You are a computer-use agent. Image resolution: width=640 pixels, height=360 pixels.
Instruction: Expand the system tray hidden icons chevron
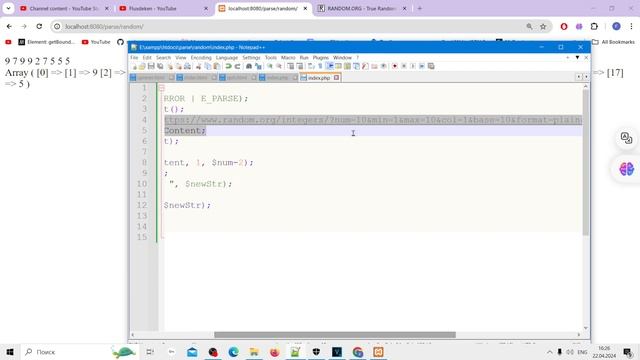(549, 352)
